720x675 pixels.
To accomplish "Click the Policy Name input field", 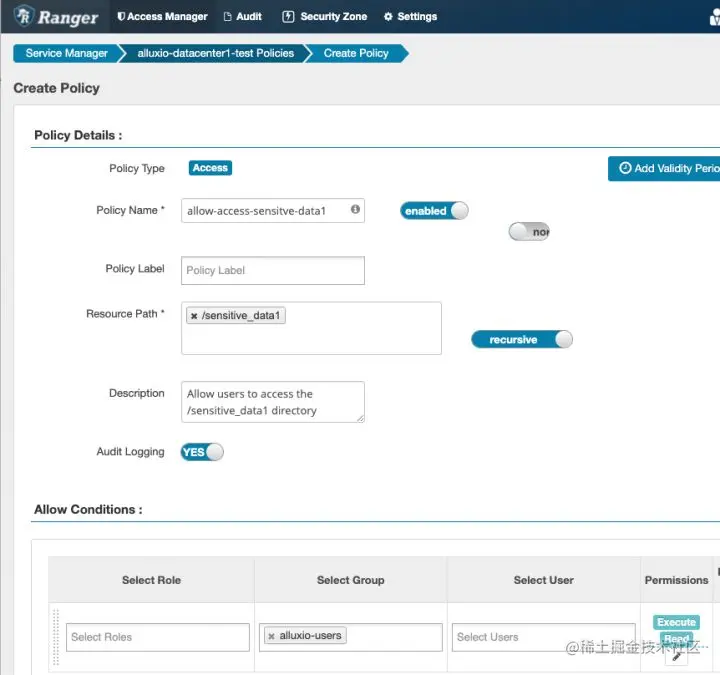I will click(273, 211).
